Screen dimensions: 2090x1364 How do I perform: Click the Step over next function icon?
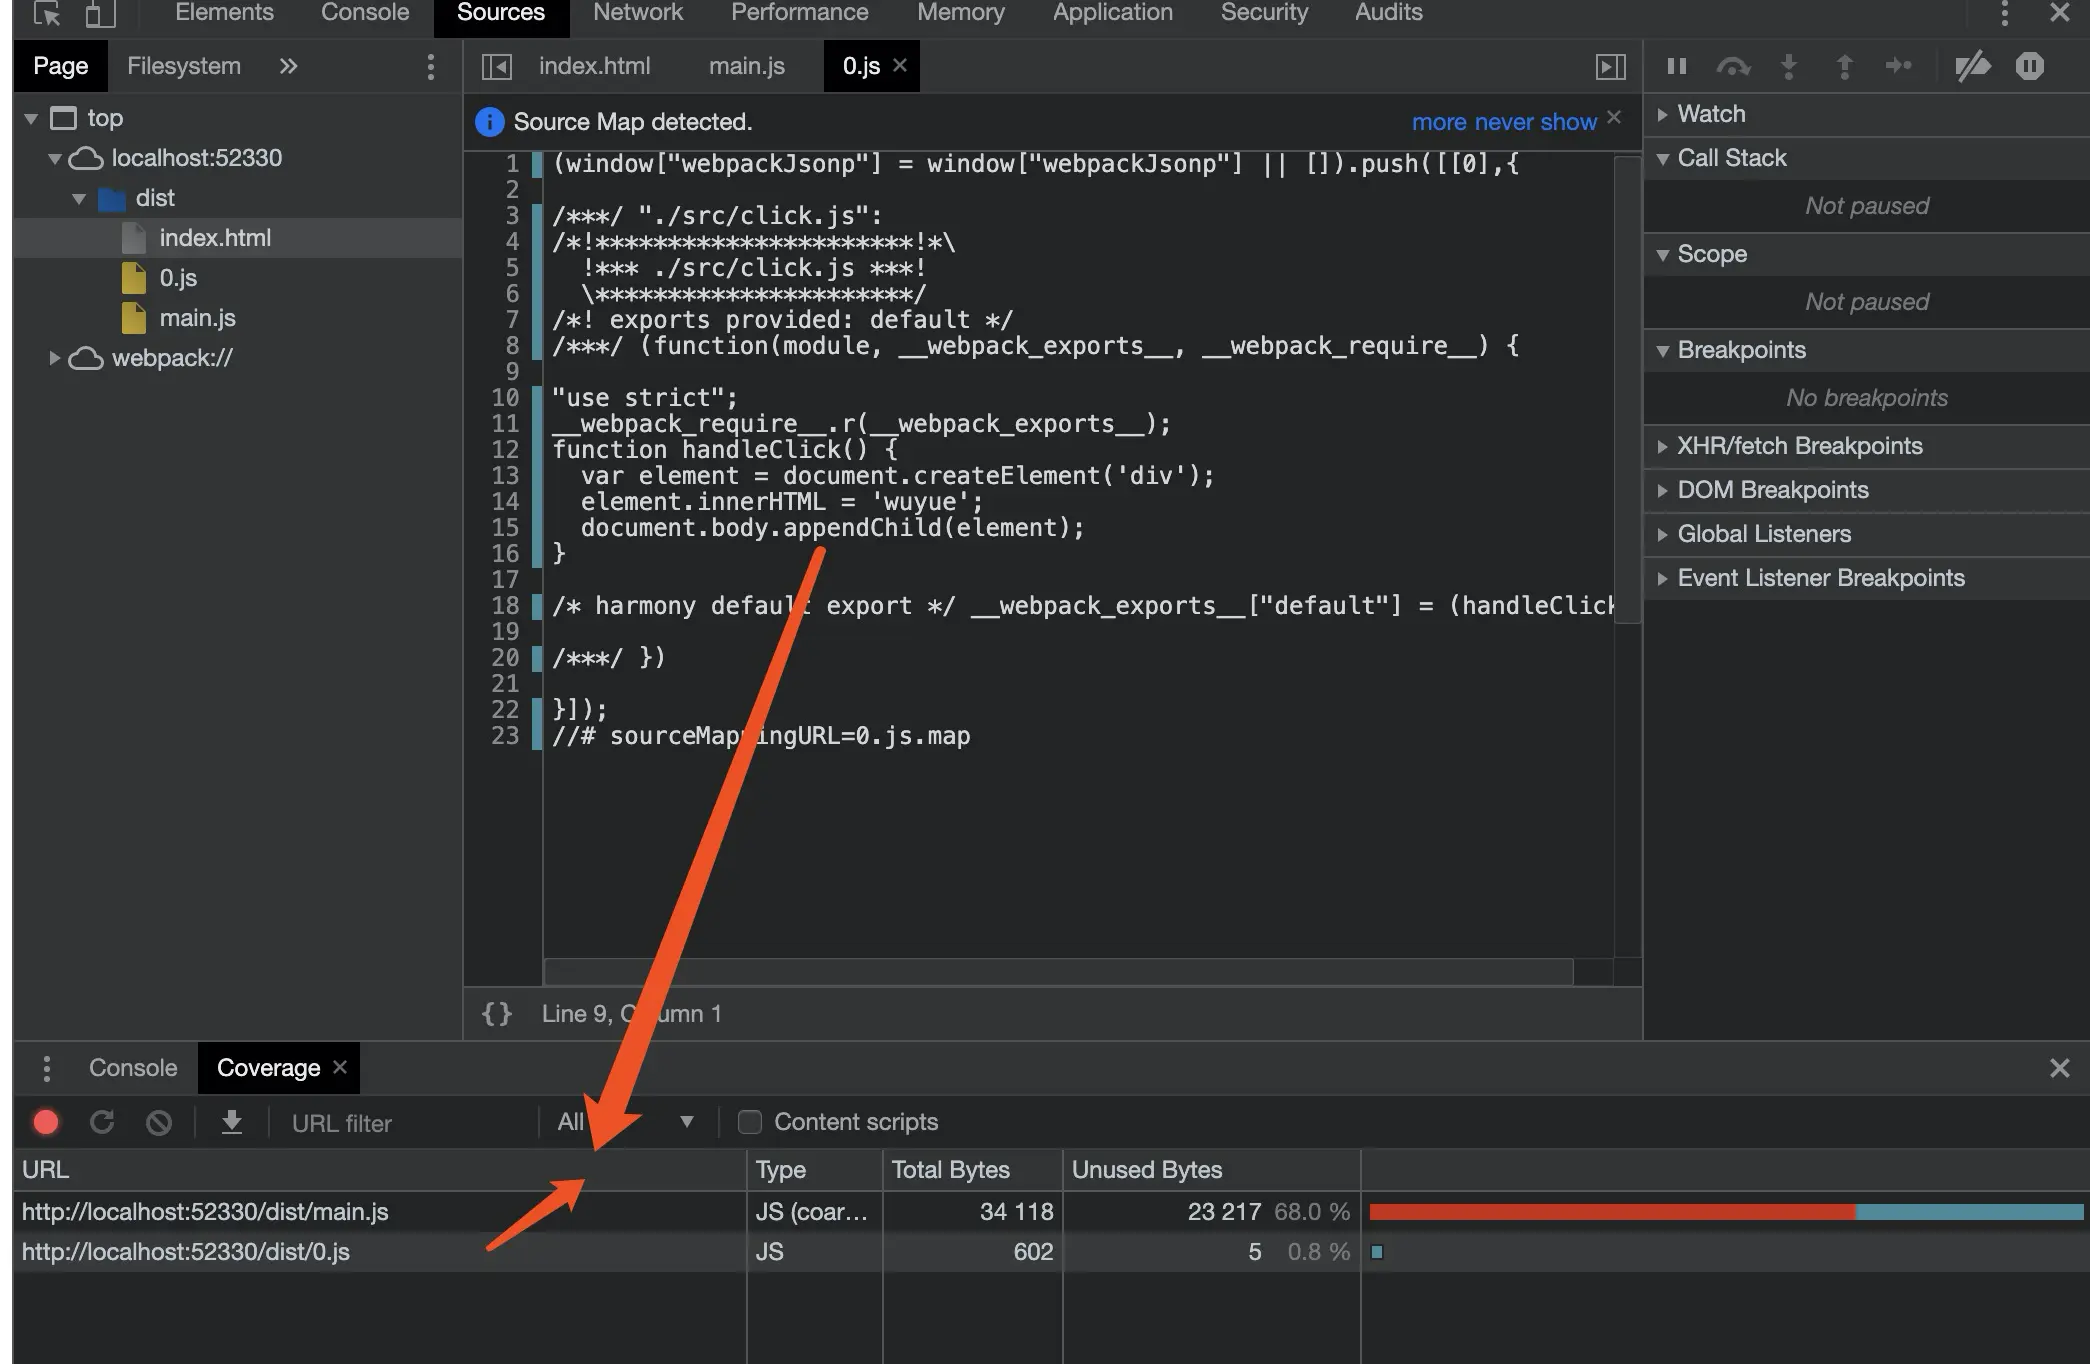pyautogui.click(x=1733, y=67)
